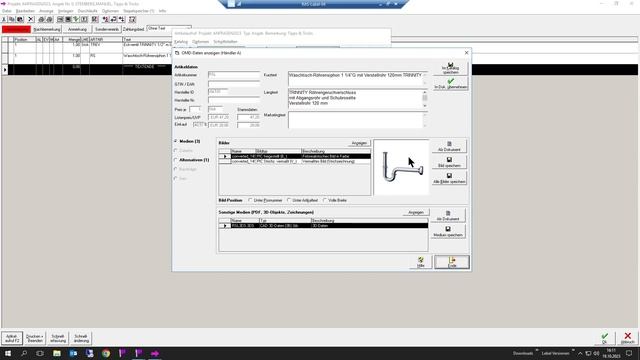Open the Vorlagen menu
The height and width of the screenshot is (360, 640).
(65, 11)
